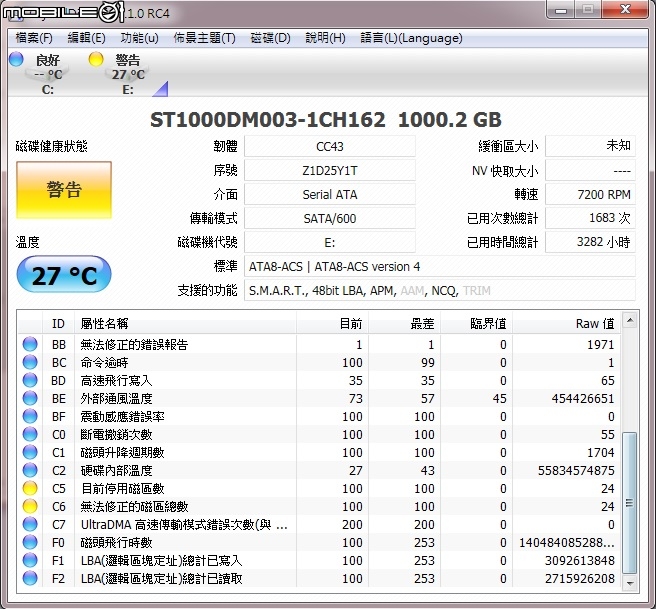The width and height of the screenshot is (656, 609).
Task: Select the UltraDMA 高速傳輸模式錯誤次數 attribute name
Action: click(x=184, y=524)
